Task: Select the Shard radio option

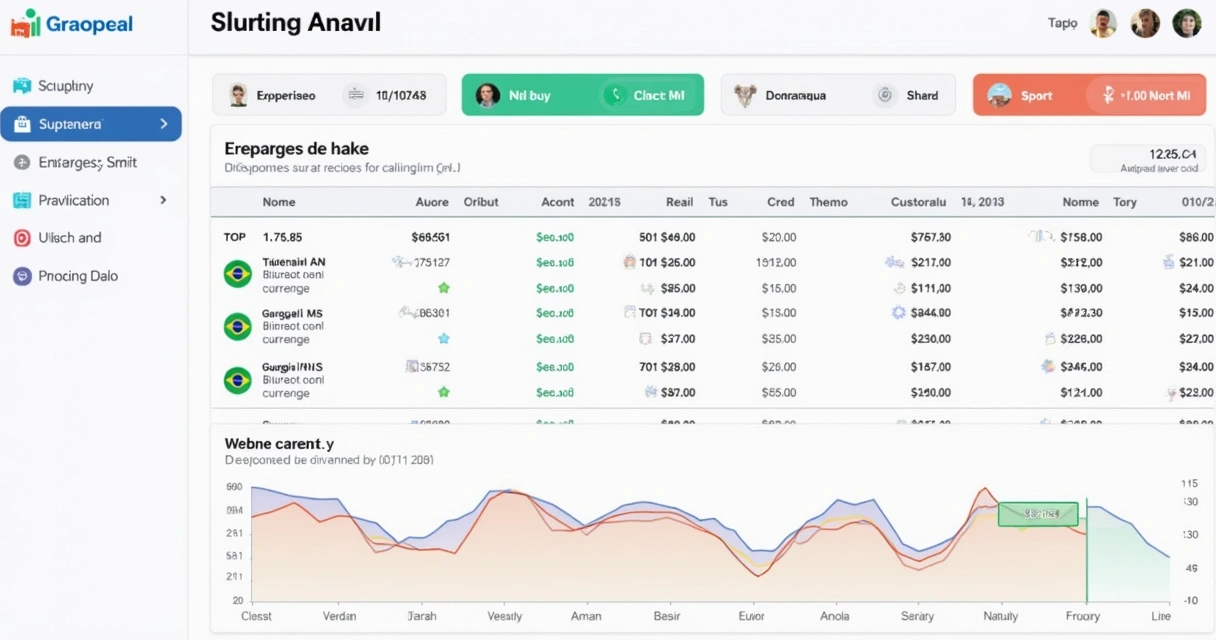Action: click(884, 95)
